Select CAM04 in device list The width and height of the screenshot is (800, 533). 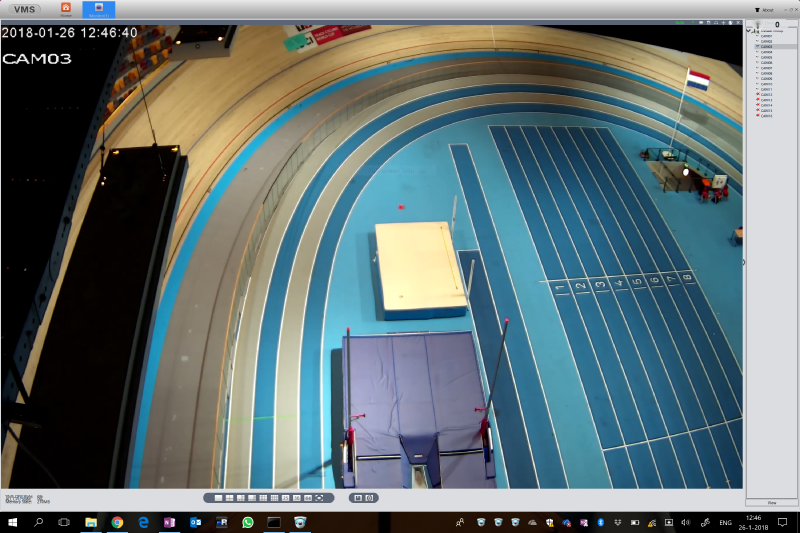click(766, 52)
